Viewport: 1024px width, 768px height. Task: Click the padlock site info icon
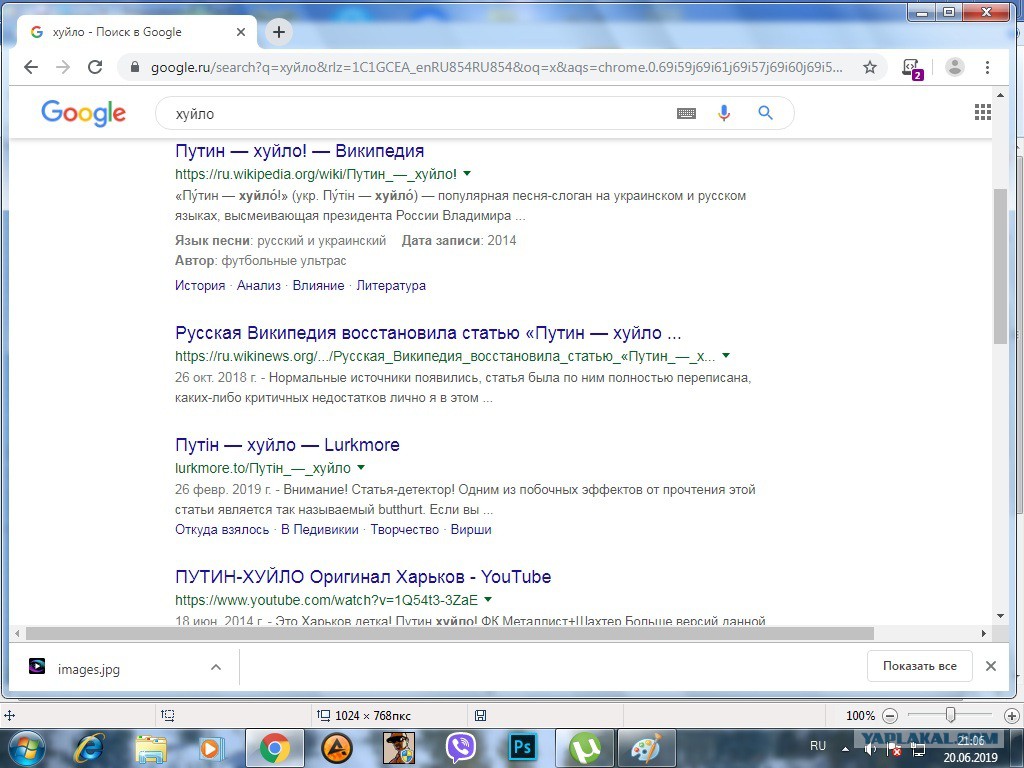(x=135, y=67)
